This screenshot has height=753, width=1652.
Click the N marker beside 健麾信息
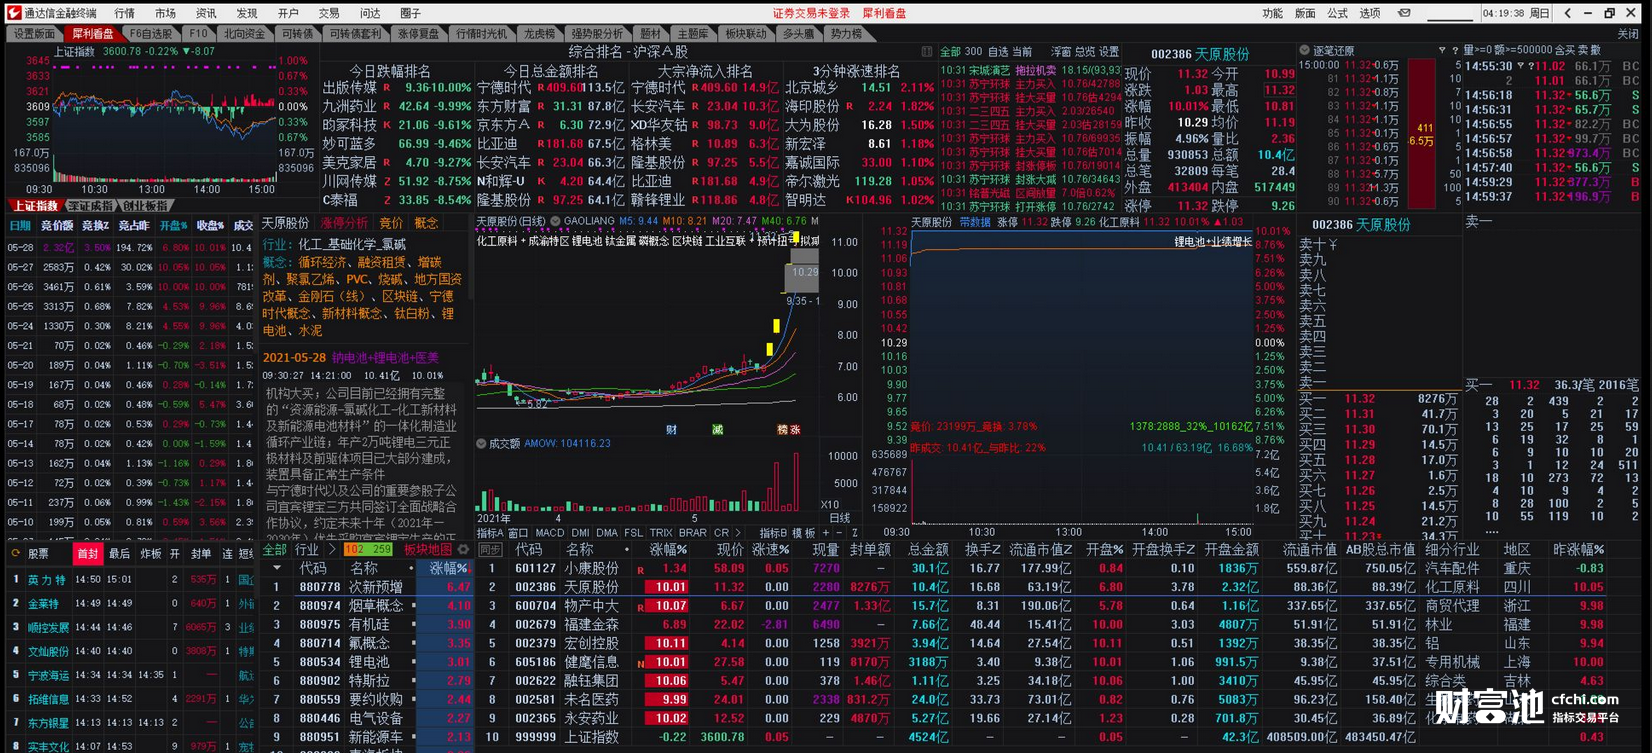coord(641,662)
